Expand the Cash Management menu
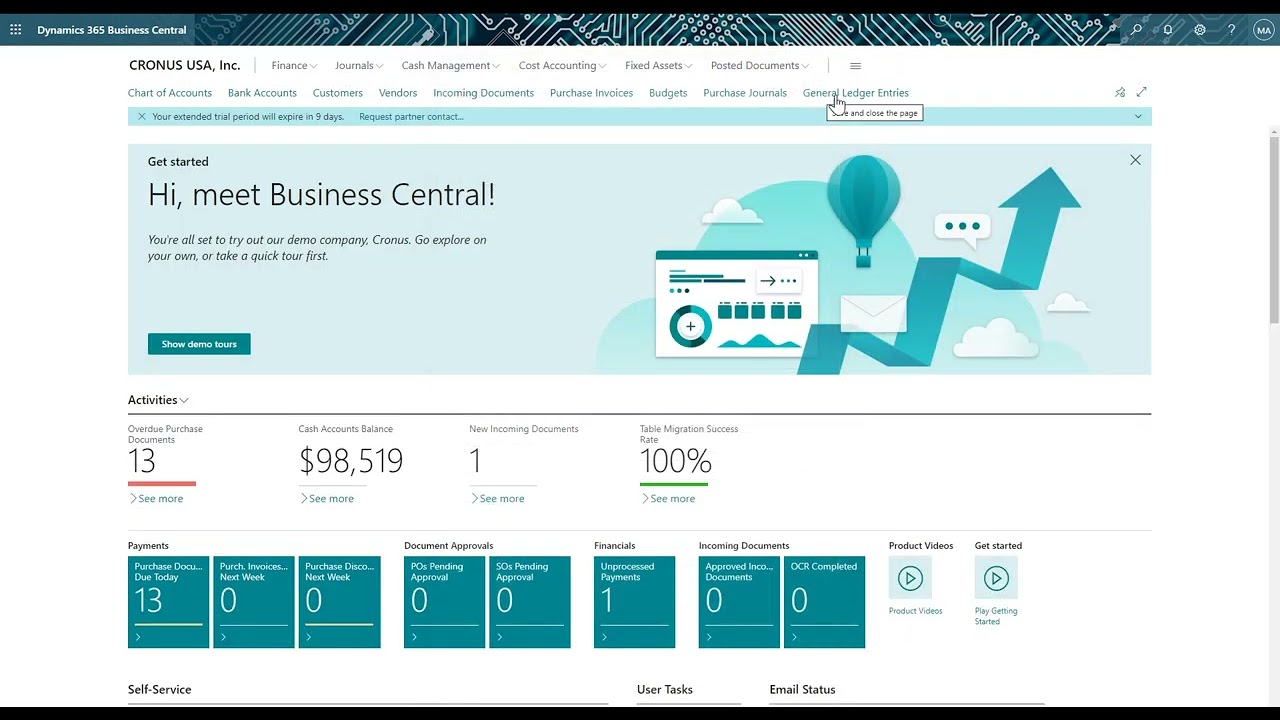The width and height of the screenshot is (1280, 720). [x=451, y=66]
